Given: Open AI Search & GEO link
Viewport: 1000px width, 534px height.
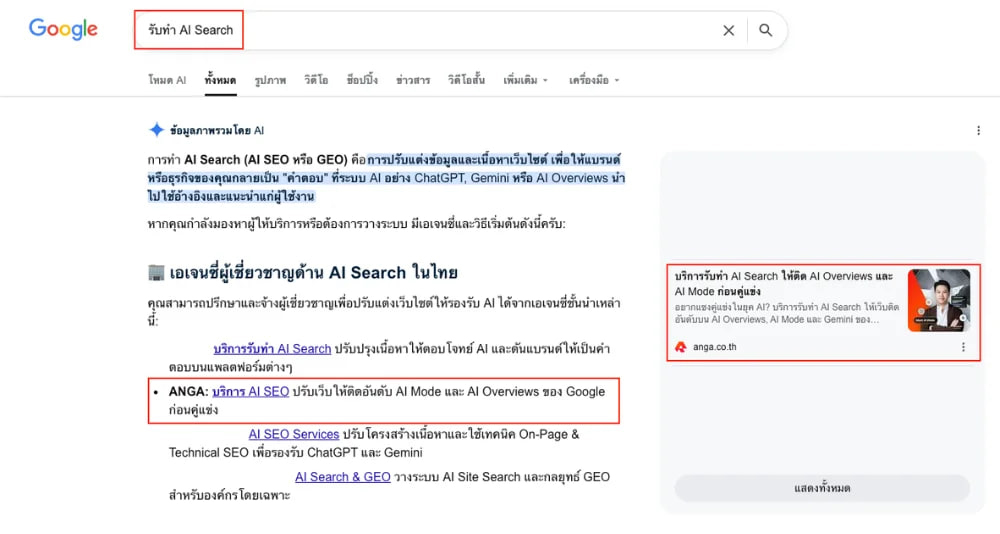Looking at the screenshot, I should [x=342, y=477].
